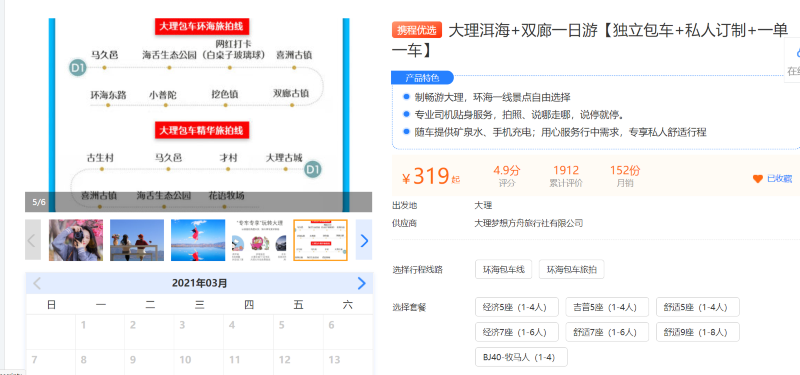This screenshot has width=800, height=375.
Task: Open thumbnail of couple sitting by lake
Action: pos(137,240)
